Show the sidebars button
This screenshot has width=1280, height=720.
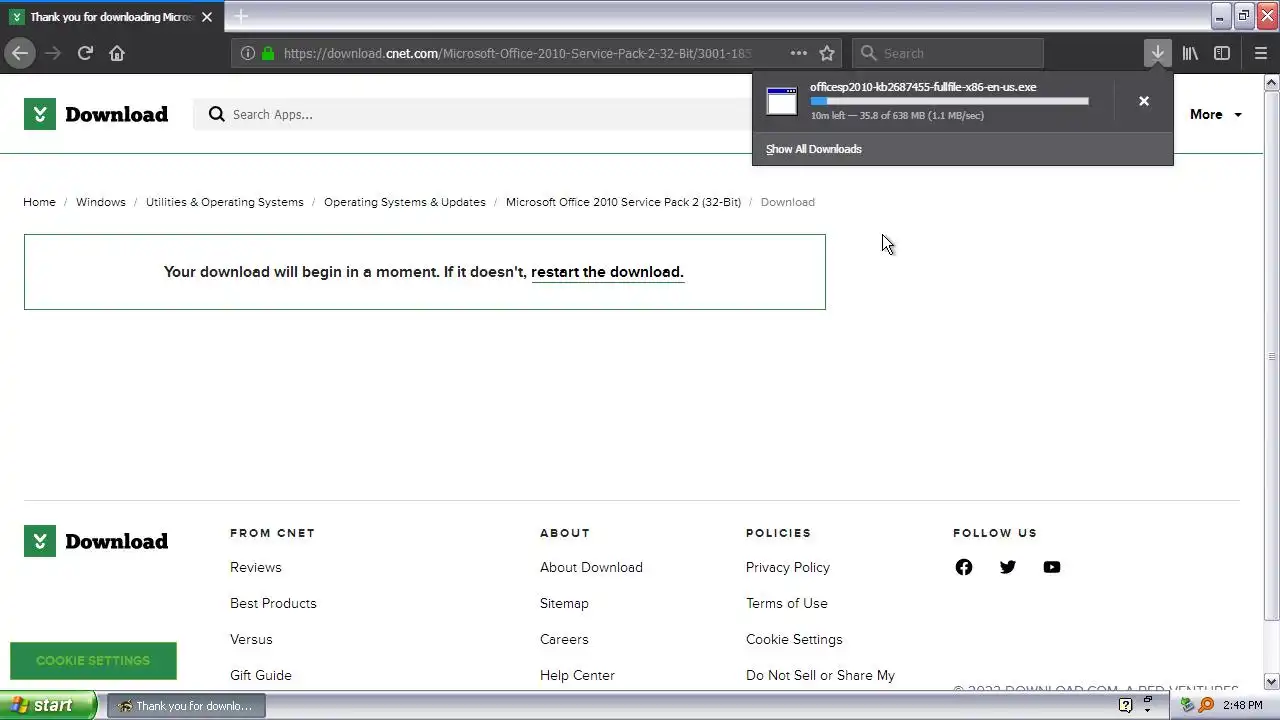tap(1222, 53)
